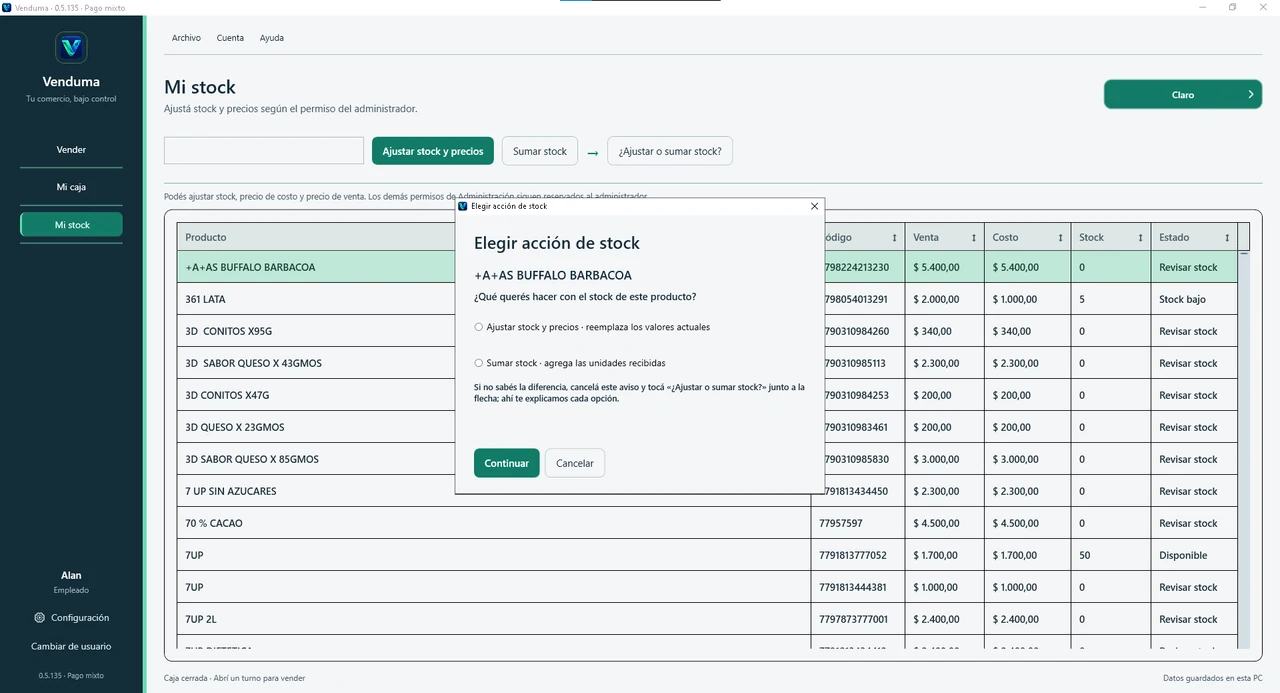The image size is (1280, 693).
Task: Click the Venduma logo in the sidebar
Action: 71,47
